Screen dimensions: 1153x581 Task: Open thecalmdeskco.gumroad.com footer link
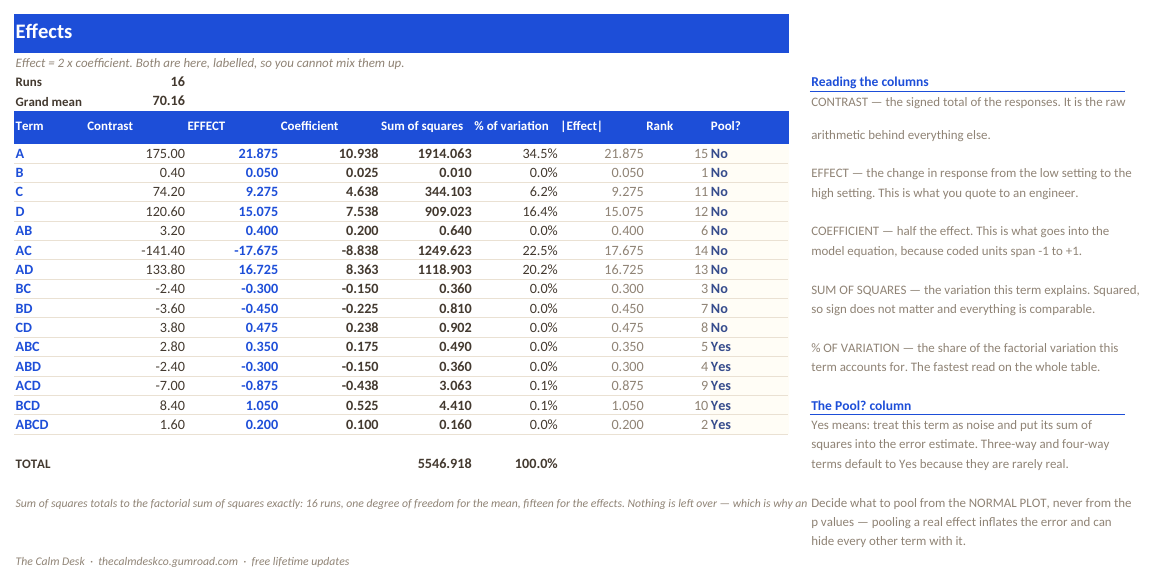pos(168,561)
